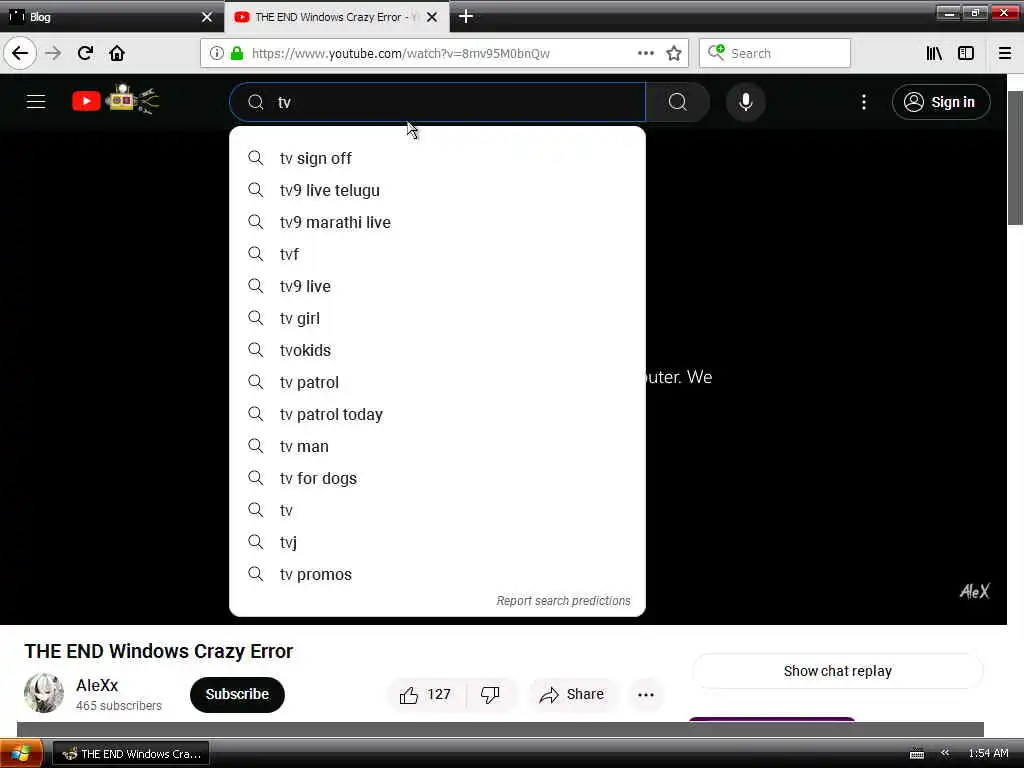Click the keyboard icon in system tray

(x=917, y=754)
